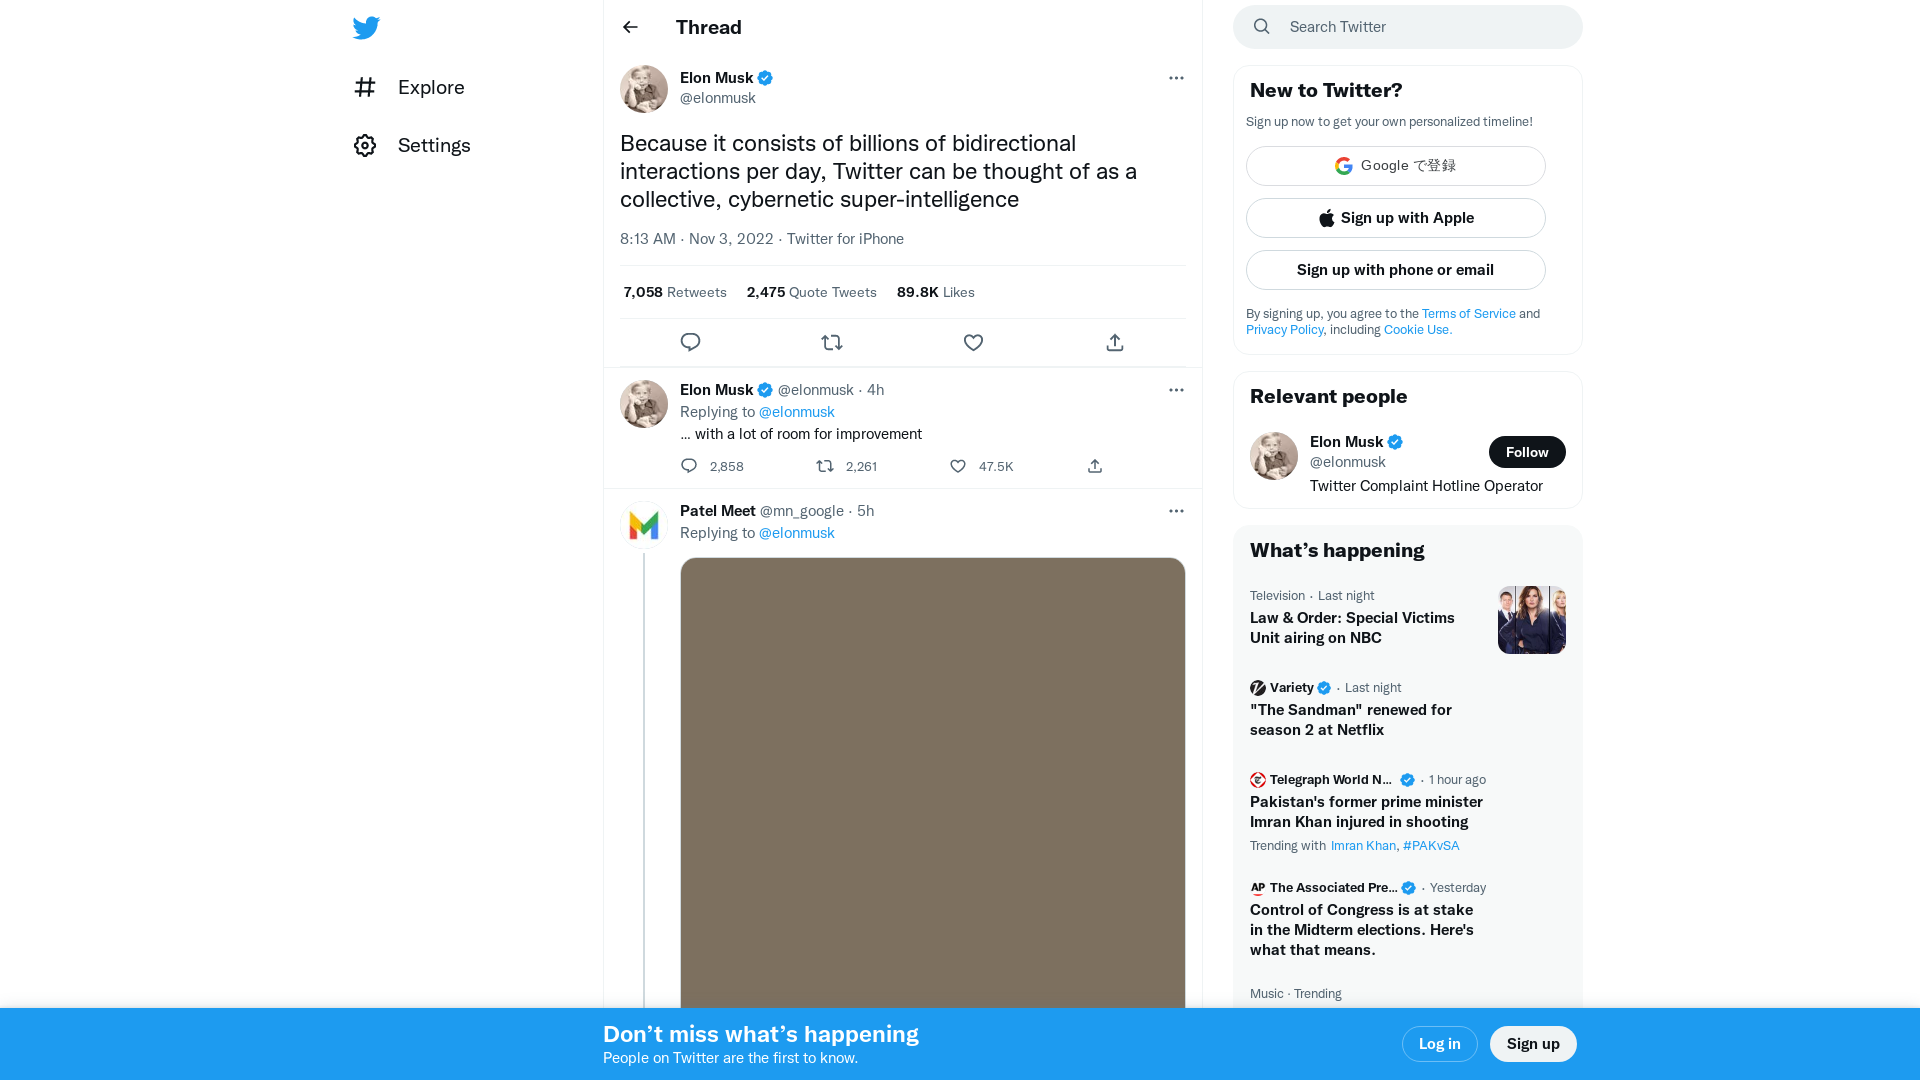Viewport: 1920px width, 1080px height.
Task: Click the Sign up with phone or email button
Action: coord(1395,269)
